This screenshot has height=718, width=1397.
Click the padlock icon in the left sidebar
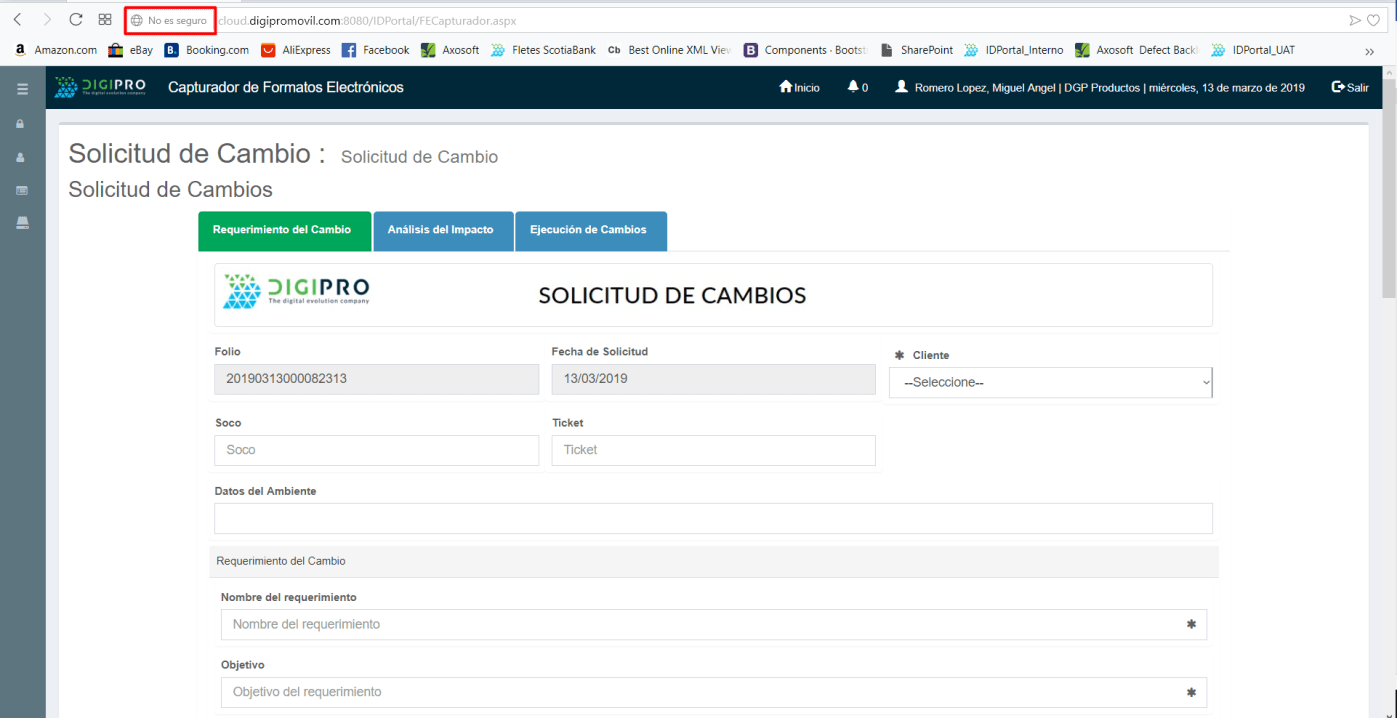click(x=21, y=124)
